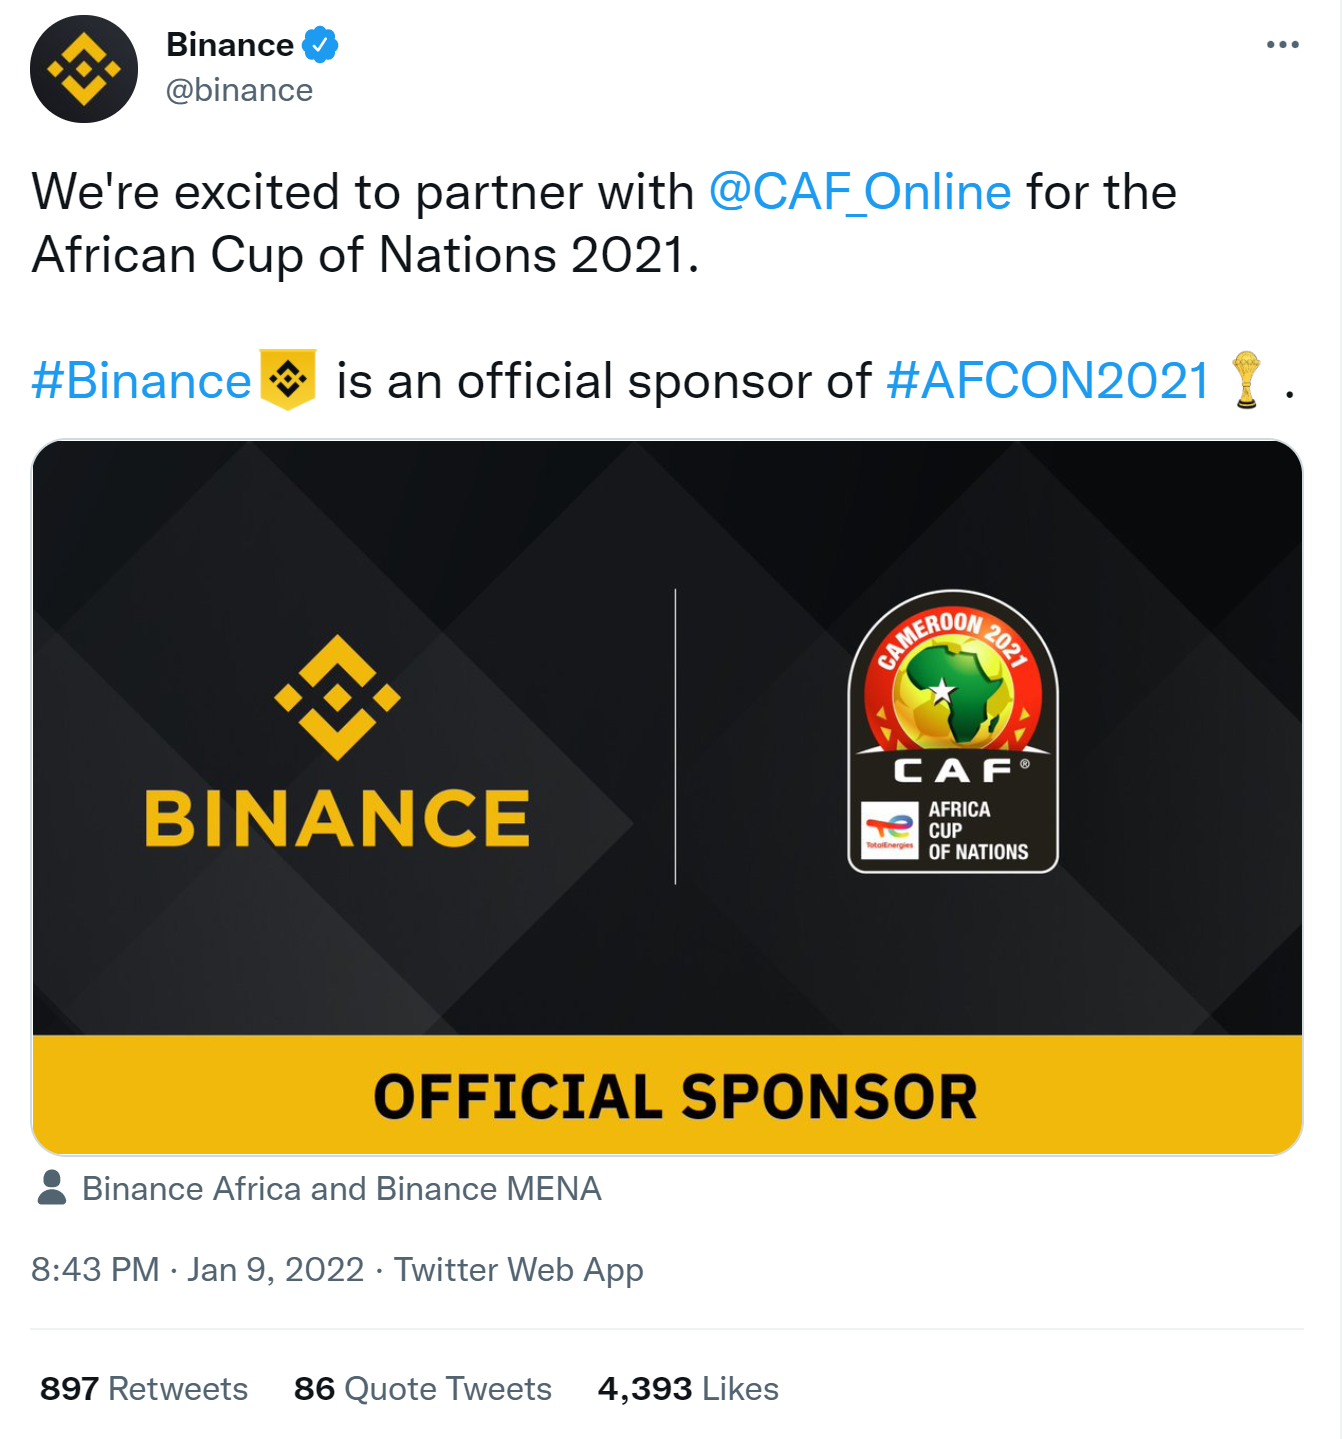Click the blue verified badge
This screenshot has height=1439, width=1343.
[x=320, y=45]
